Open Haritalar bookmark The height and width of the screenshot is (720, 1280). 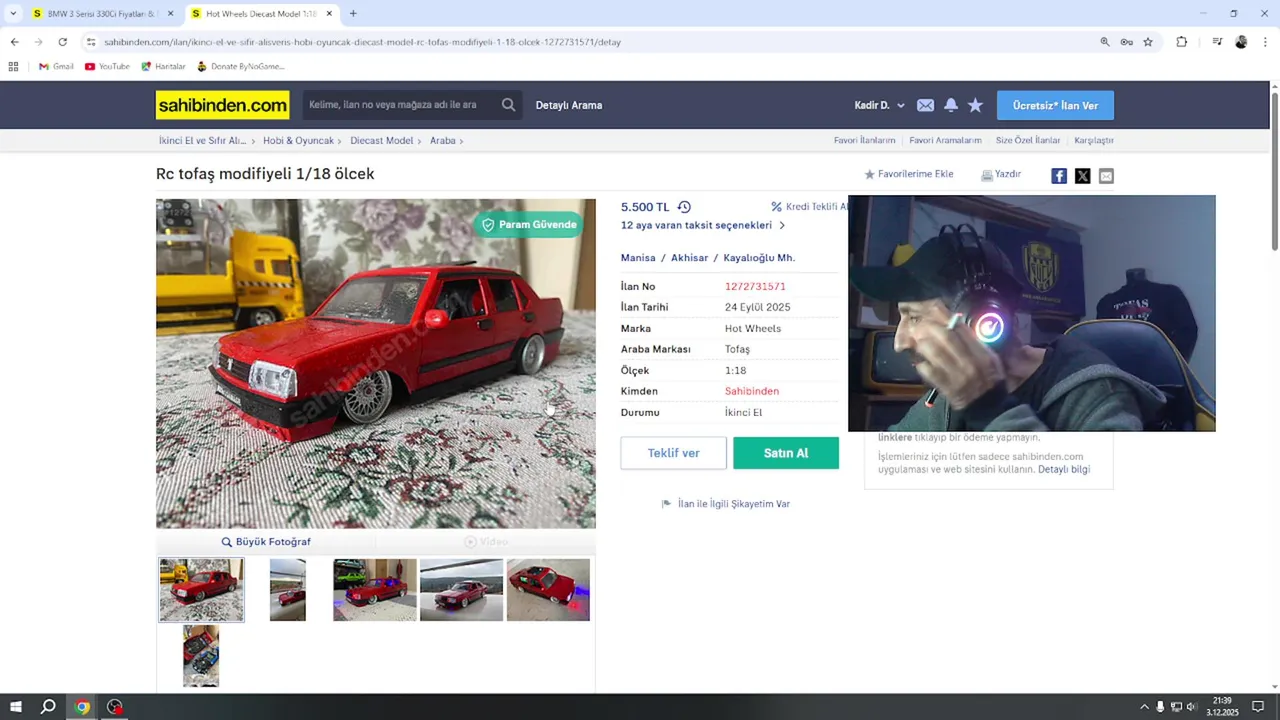pyautogui.click(x=163, y=66)
